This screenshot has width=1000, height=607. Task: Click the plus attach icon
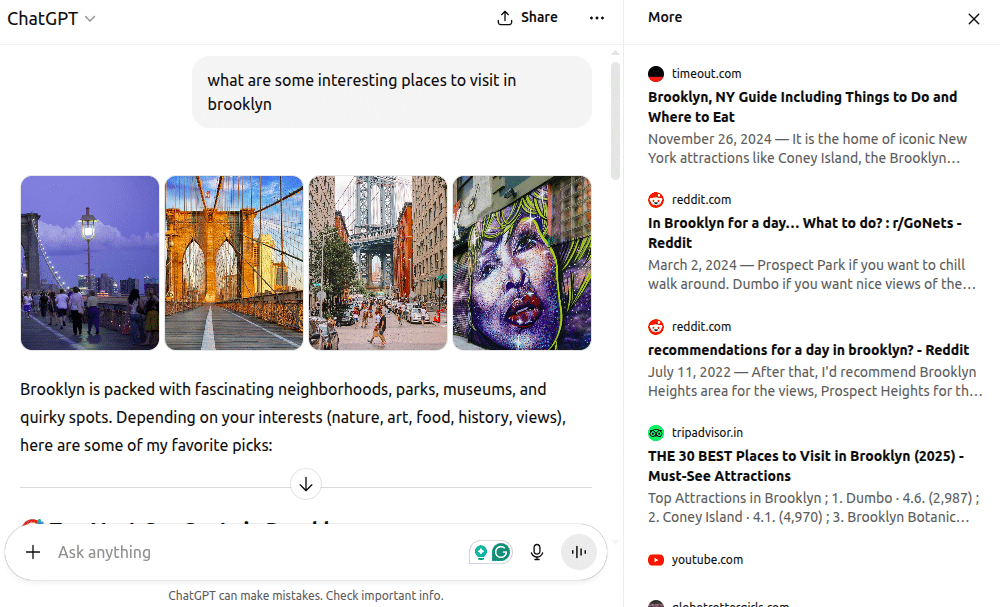[33, 552]
